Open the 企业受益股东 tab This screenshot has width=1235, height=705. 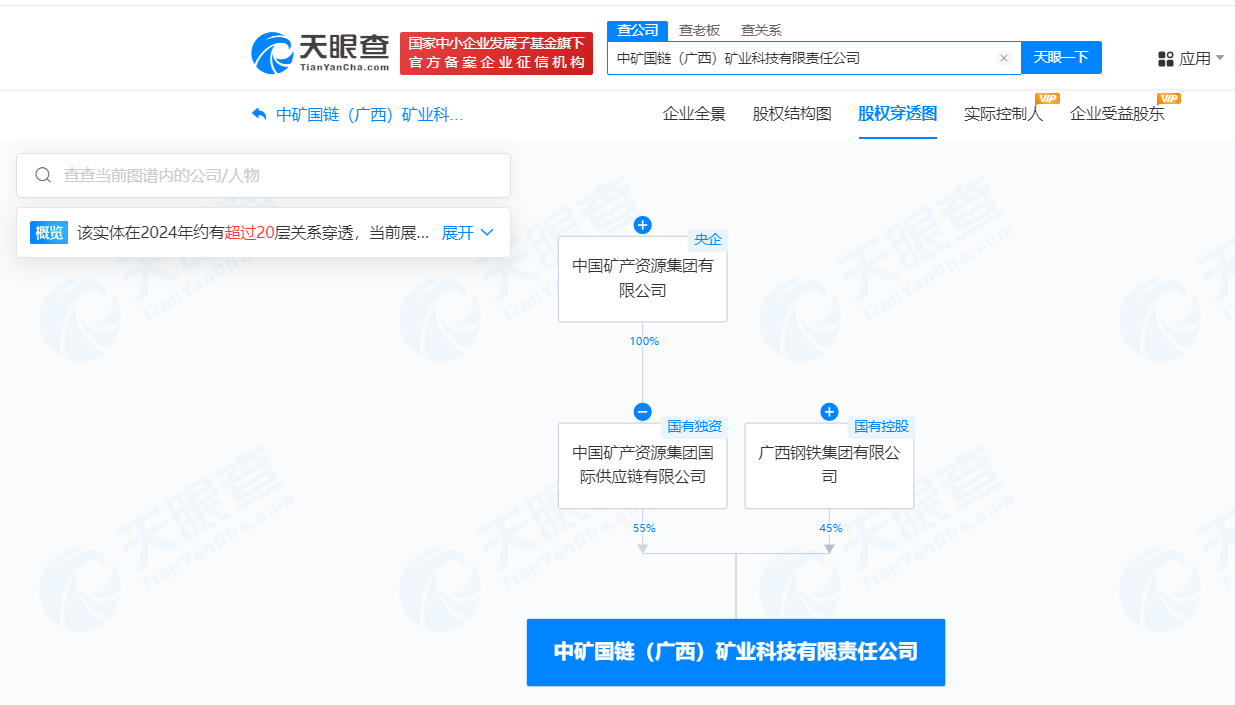tap(1117, 114)
